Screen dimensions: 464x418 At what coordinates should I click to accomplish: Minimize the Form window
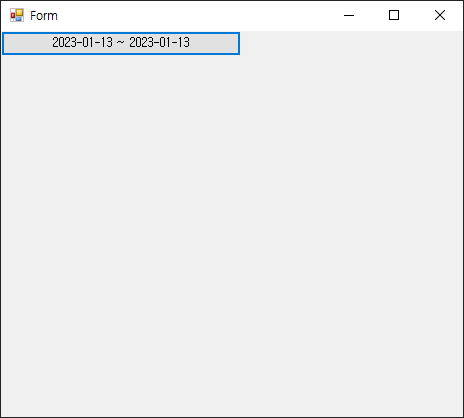pos(349,15)
